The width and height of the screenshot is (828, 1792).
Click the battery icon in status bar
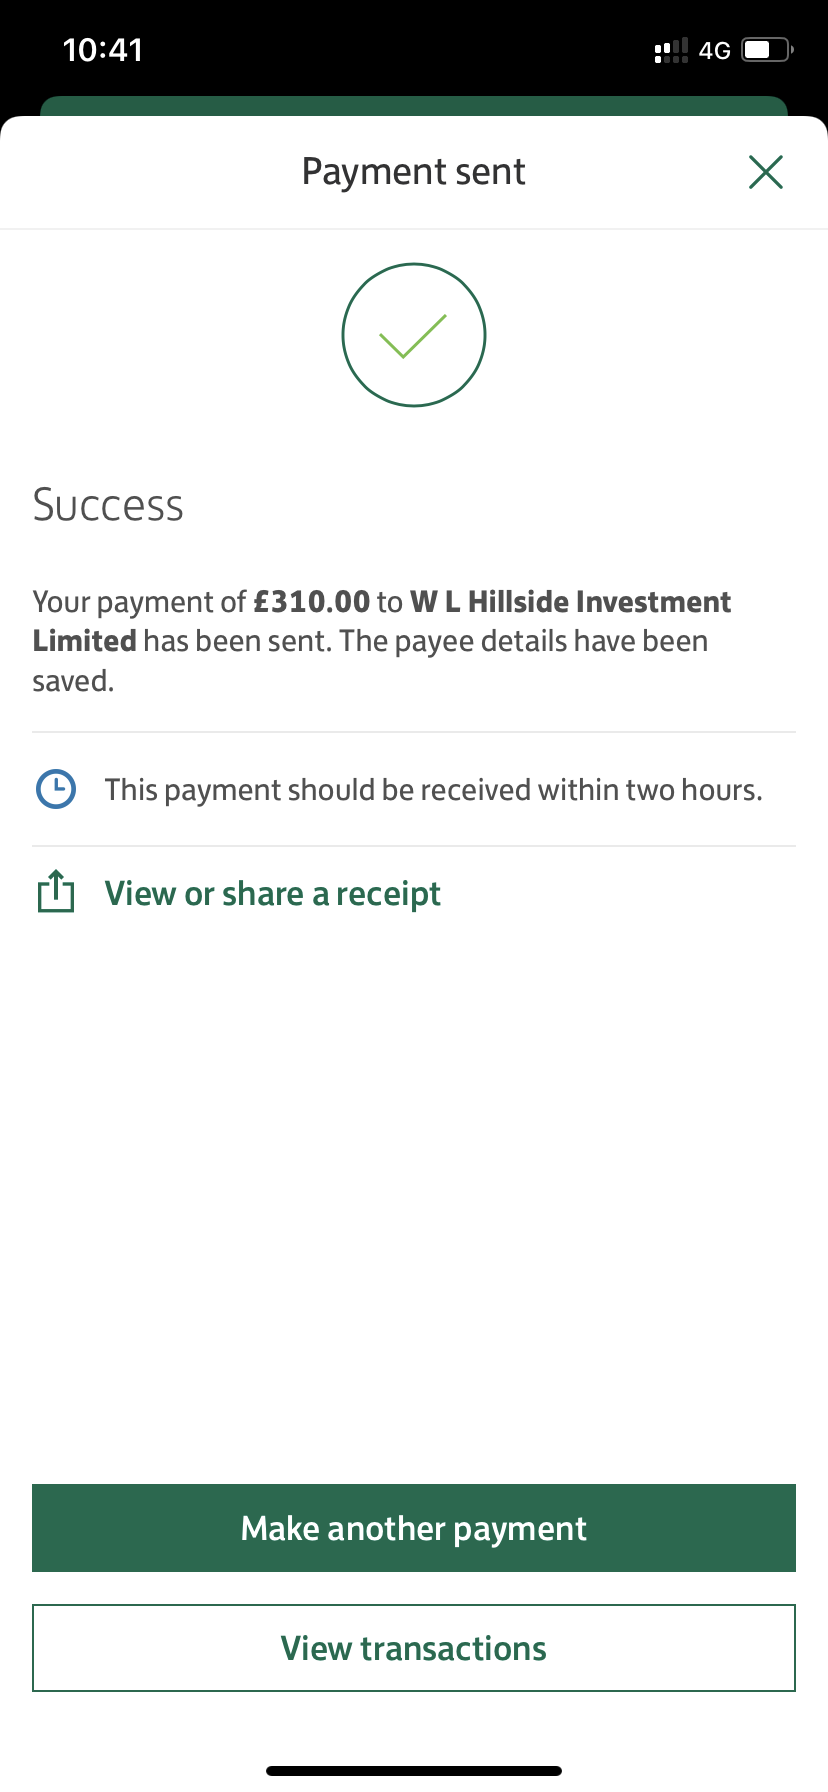tap(767, 49)
